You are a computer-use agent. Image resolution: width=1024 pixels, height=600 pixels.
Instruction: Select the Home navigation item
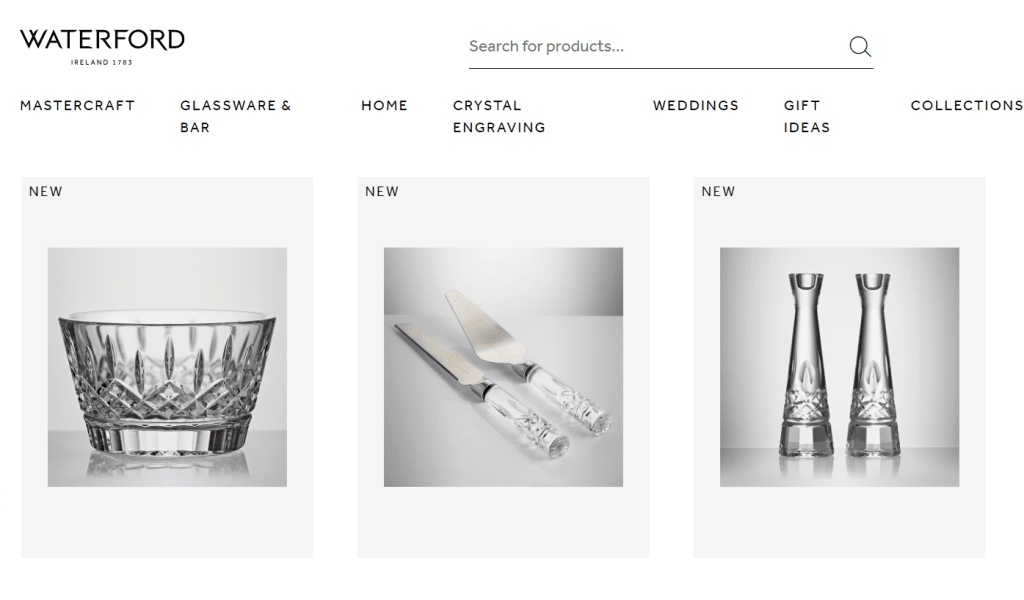(x=384, y=105)
